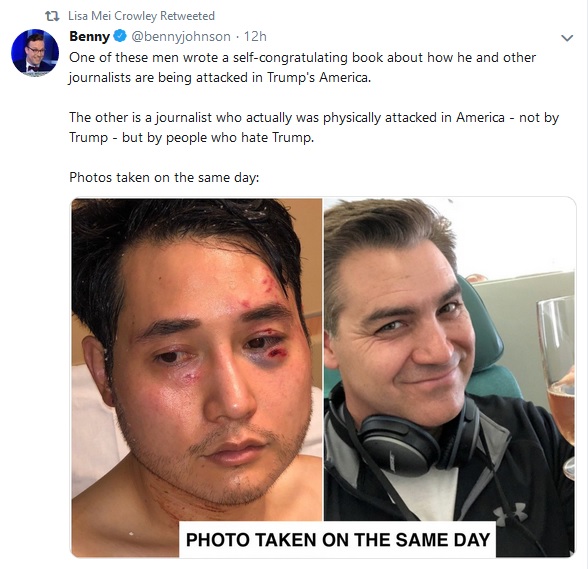This screenshot has height=569, width=588.
Task: Open 'Lisa Mei Crowley Retweeted' link
Action: pyautogui.click(x=141, y=16)
